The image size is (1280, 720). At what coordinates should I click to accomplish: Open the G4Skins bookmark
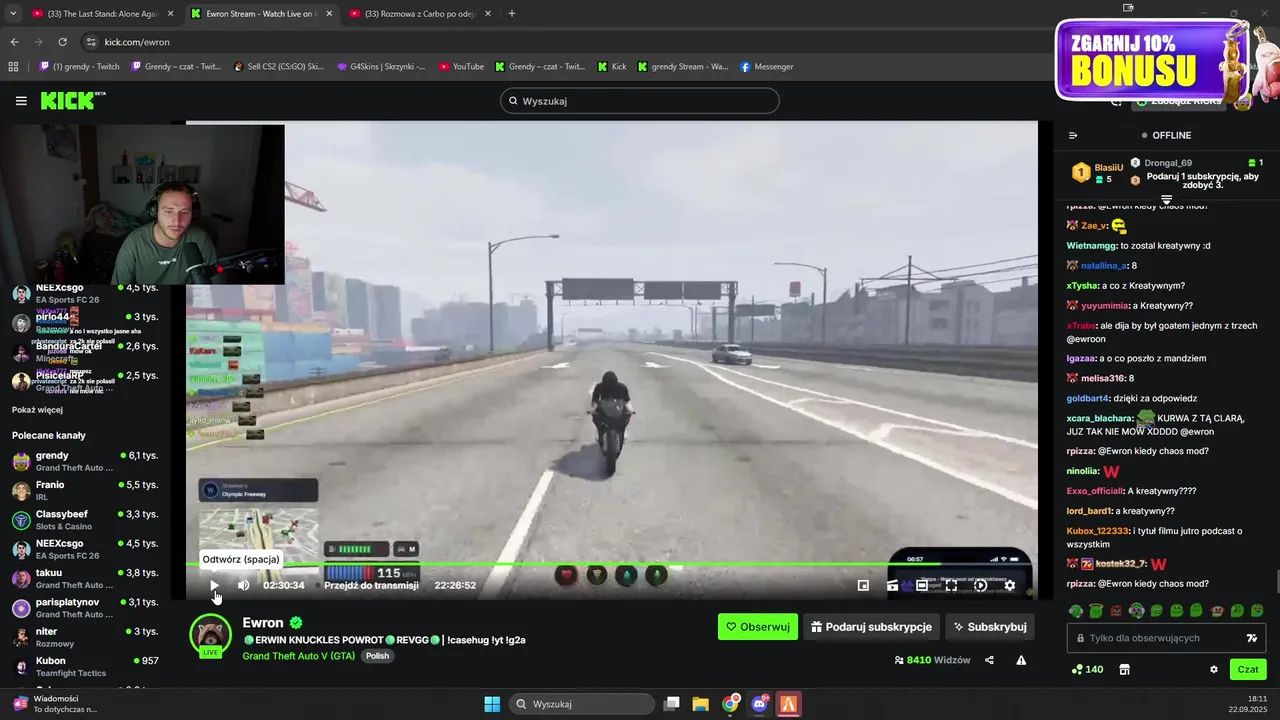381,67
